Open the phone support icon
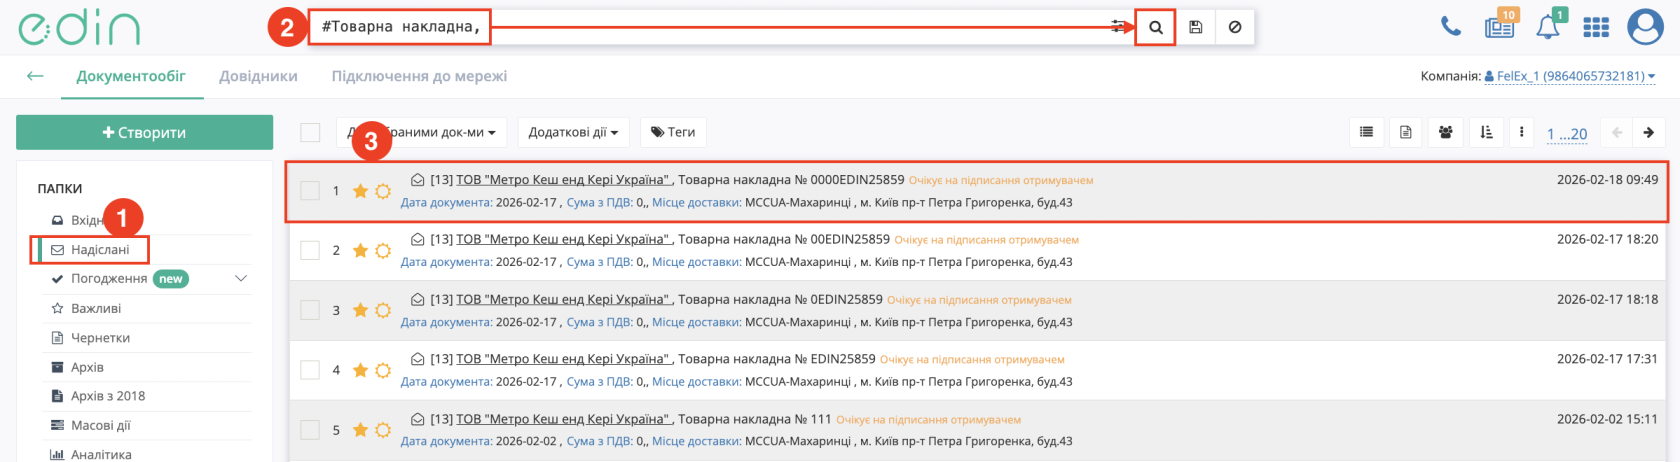This screenshot has height=462, width=1680. [x=1450, y=27]
